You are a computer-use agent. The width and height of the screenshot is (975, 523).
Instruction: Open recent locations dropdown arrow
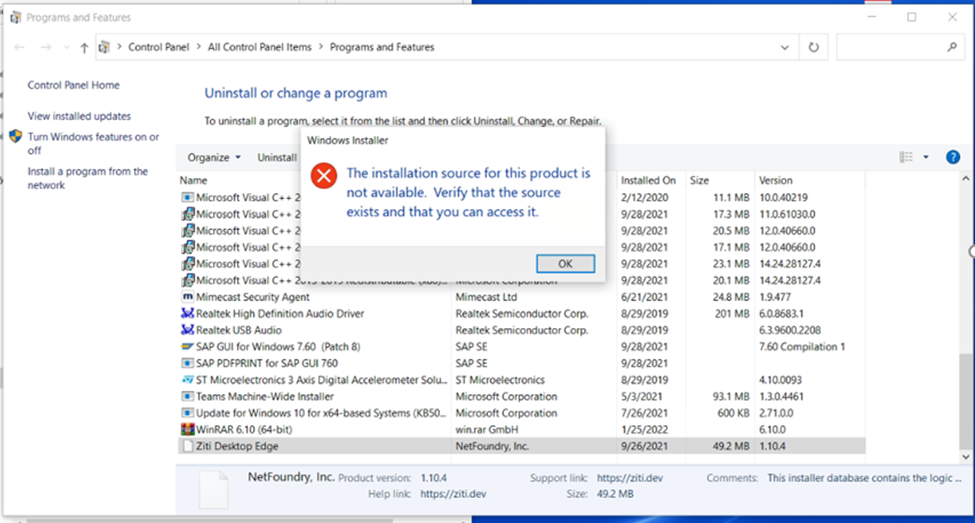(67, 47)
